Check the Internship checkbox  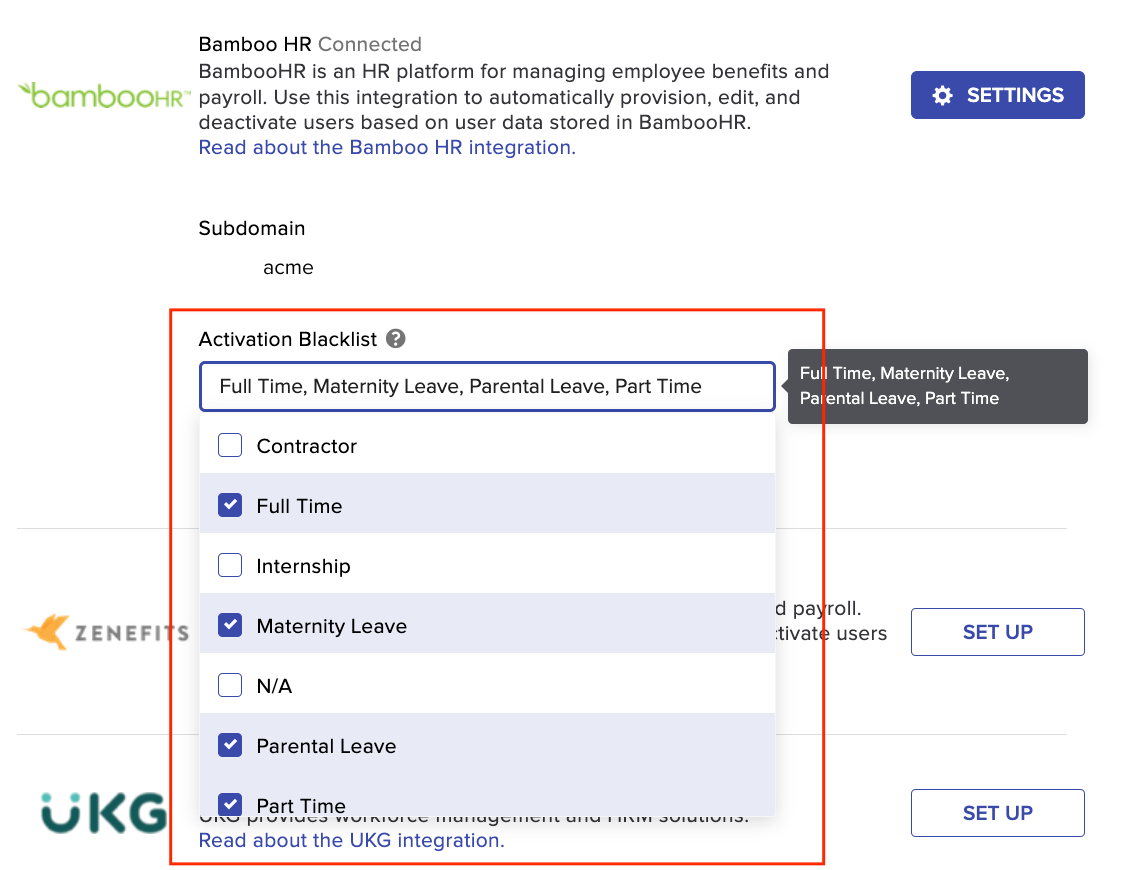pos(230,565)
